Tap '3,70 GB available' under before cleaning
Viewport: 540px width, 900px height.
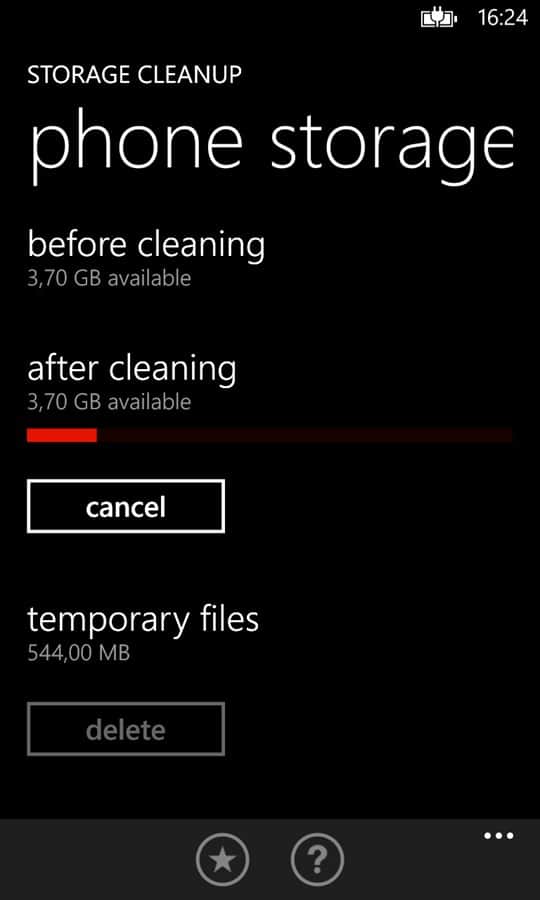[109, 278]
